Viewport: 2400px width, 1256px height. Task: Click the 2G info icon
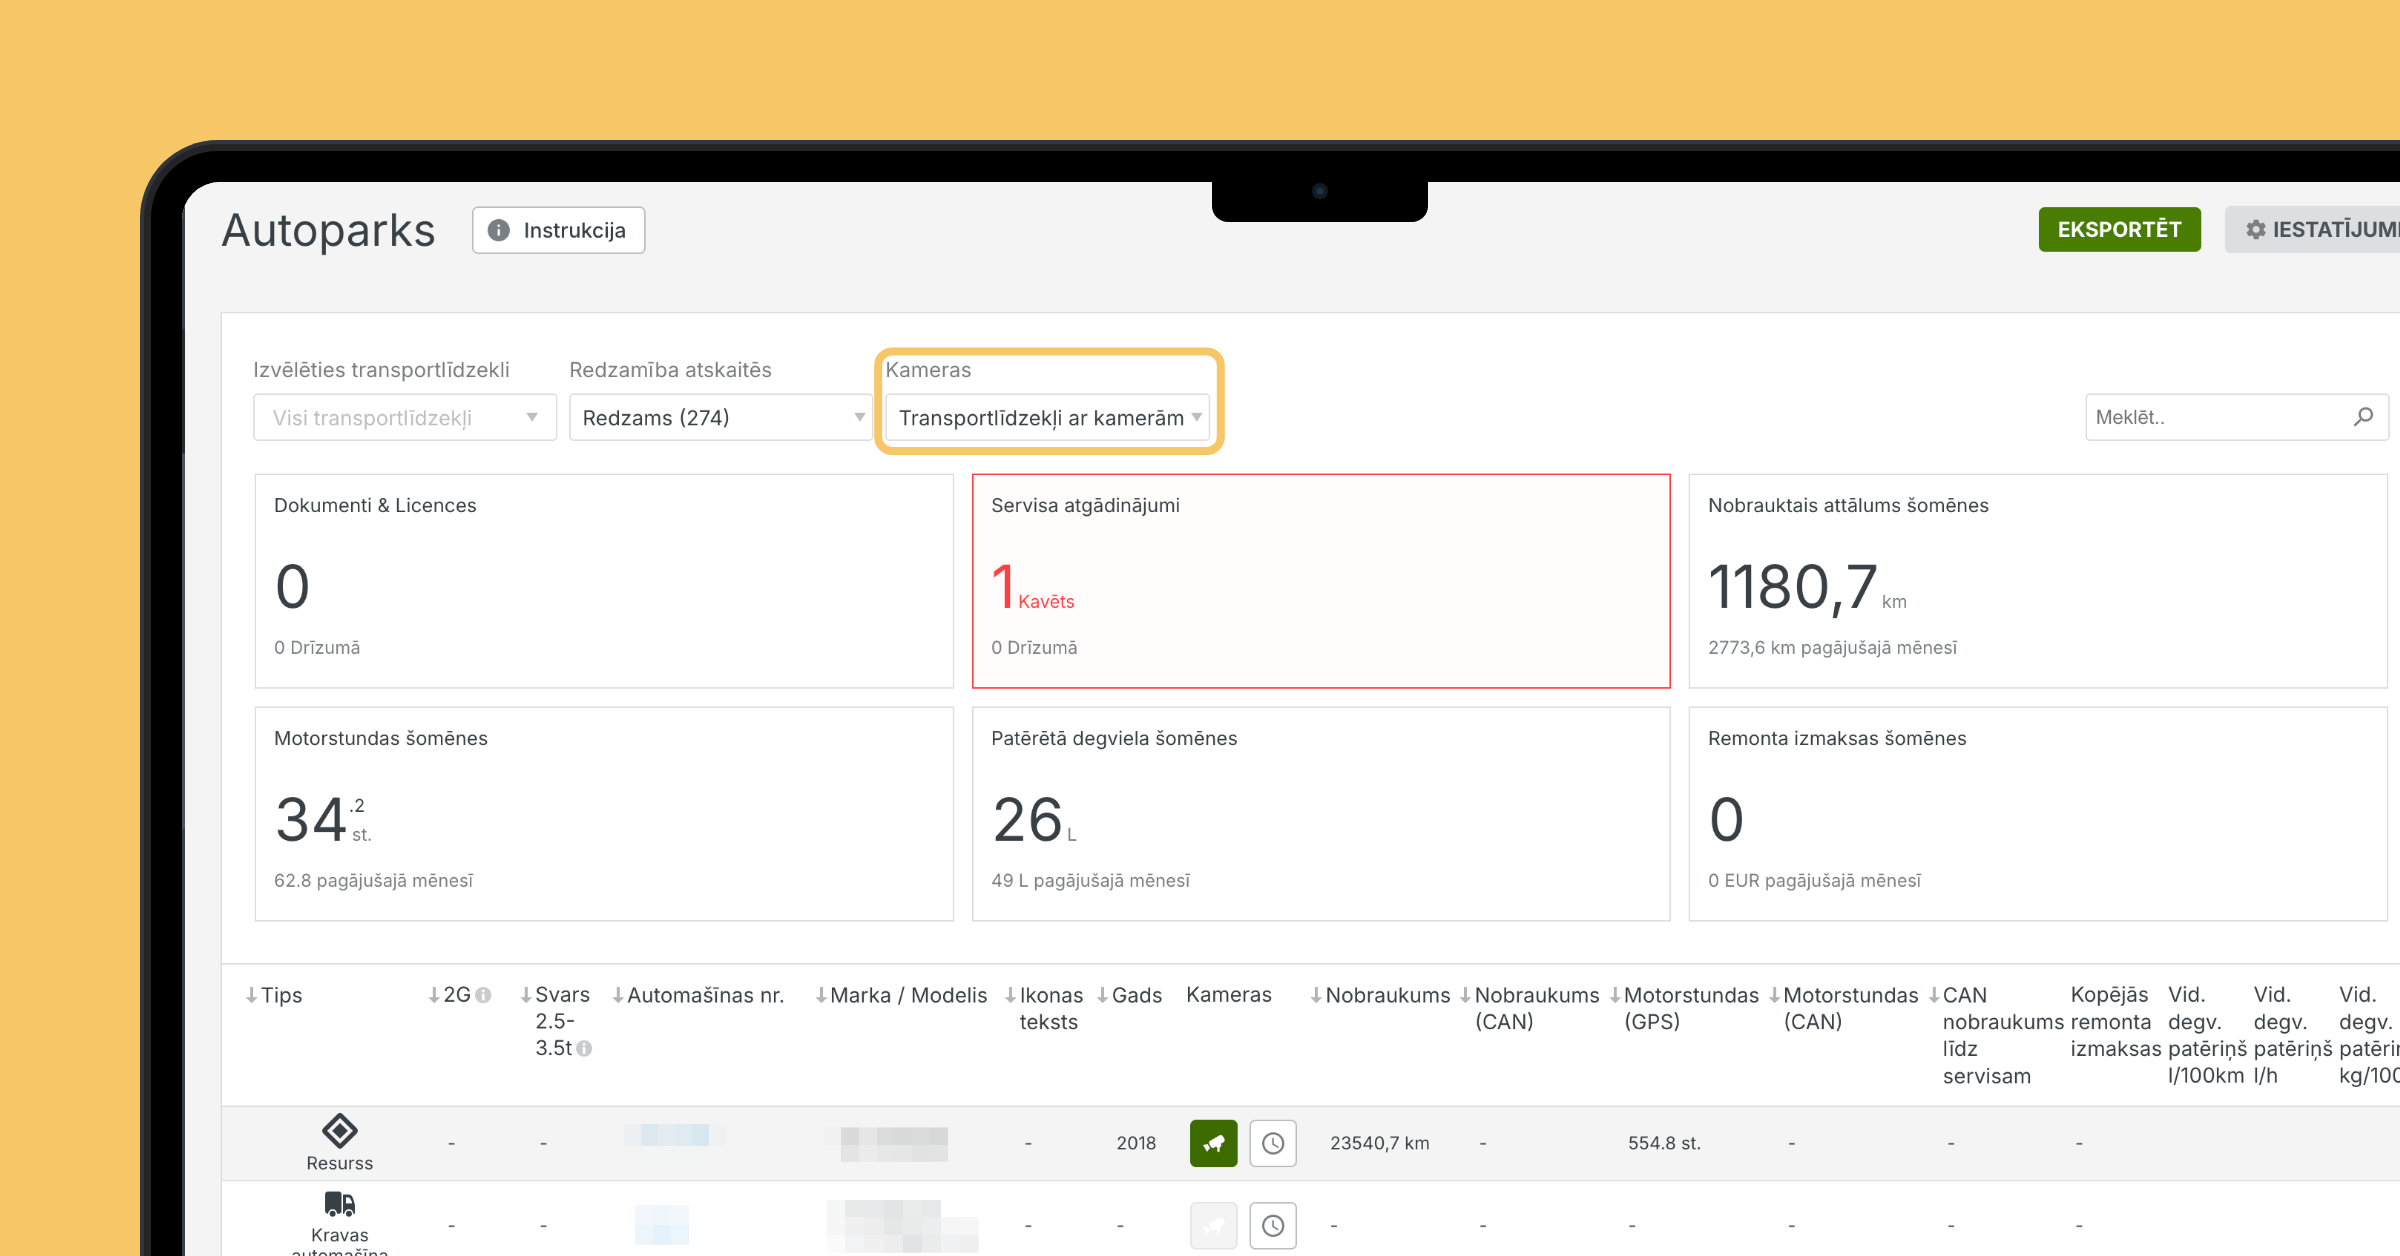[x=483, y=995]
